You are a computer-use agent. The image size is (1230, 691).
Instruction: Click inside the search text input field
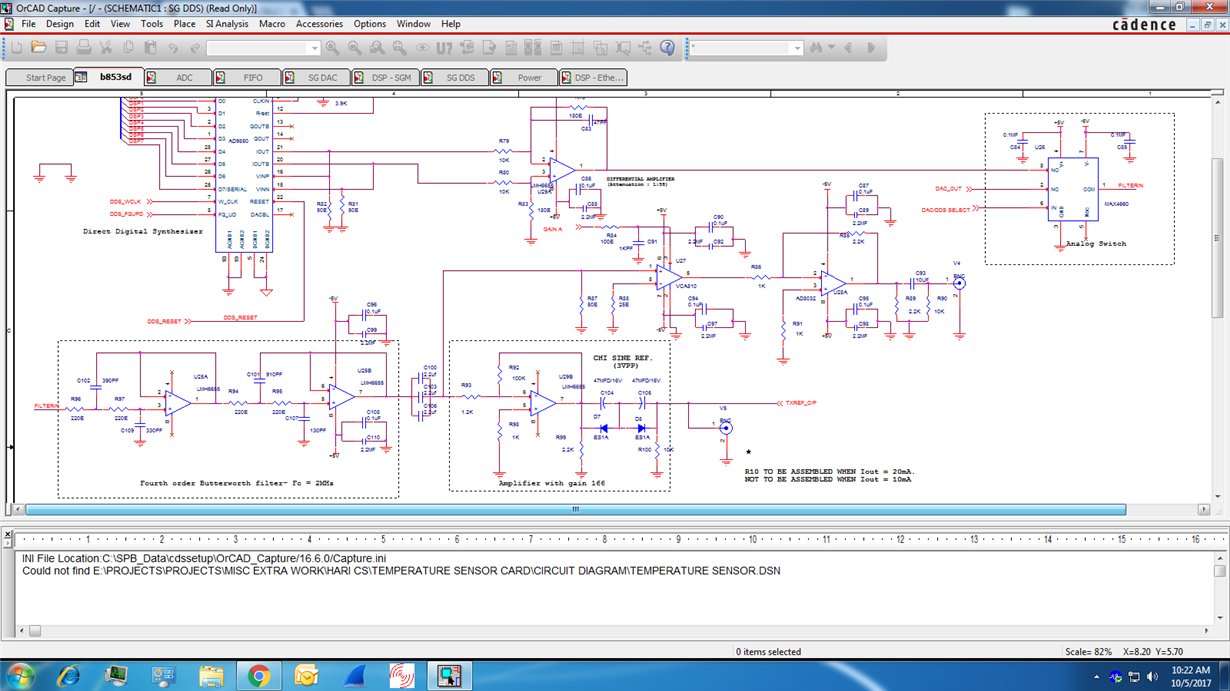[740, 48]
